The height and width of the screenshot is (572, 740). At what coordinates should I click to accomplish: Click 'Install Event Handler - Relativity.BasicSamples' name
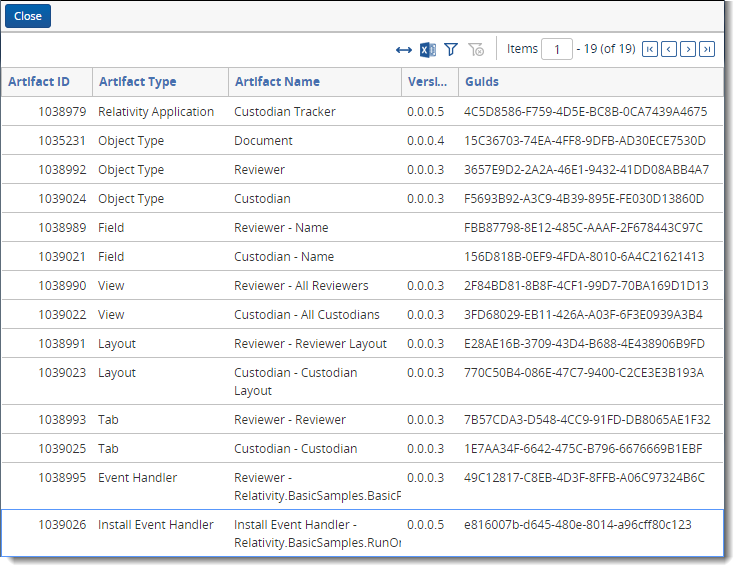pos(318,534)
